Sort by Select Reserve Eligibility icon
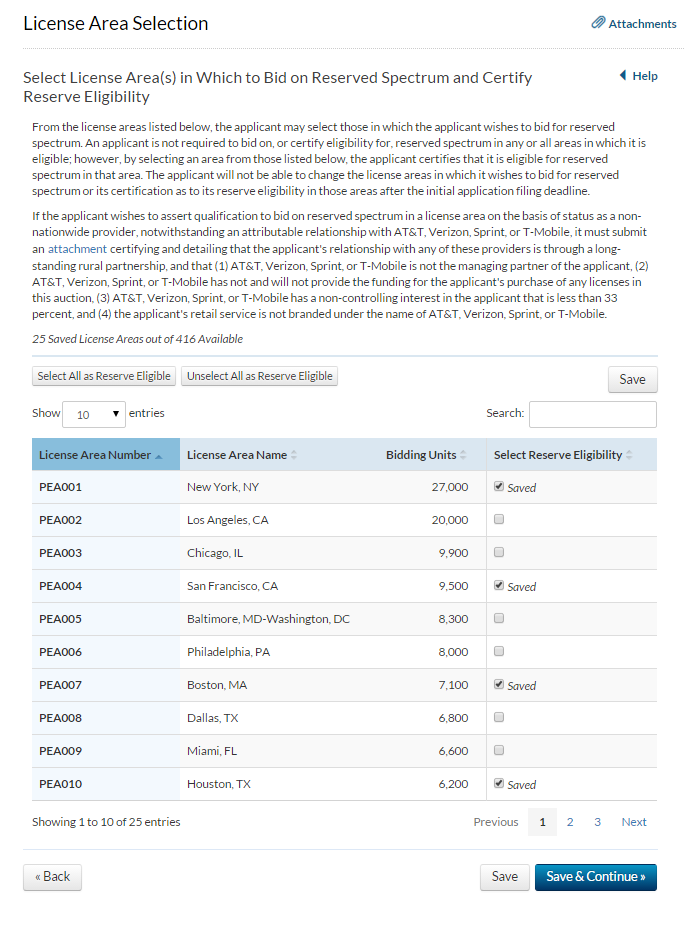This screenshot has width=685, height=946. [630, 456]
